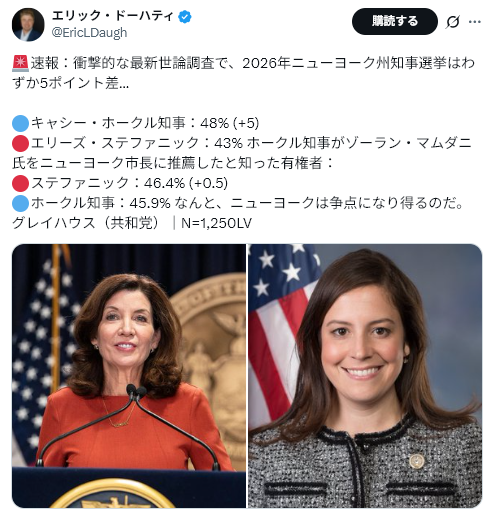The height and width of the screenshot is (513, 487).
Task: Open the right portrait photo with flag
Action: tap(365, 376)
